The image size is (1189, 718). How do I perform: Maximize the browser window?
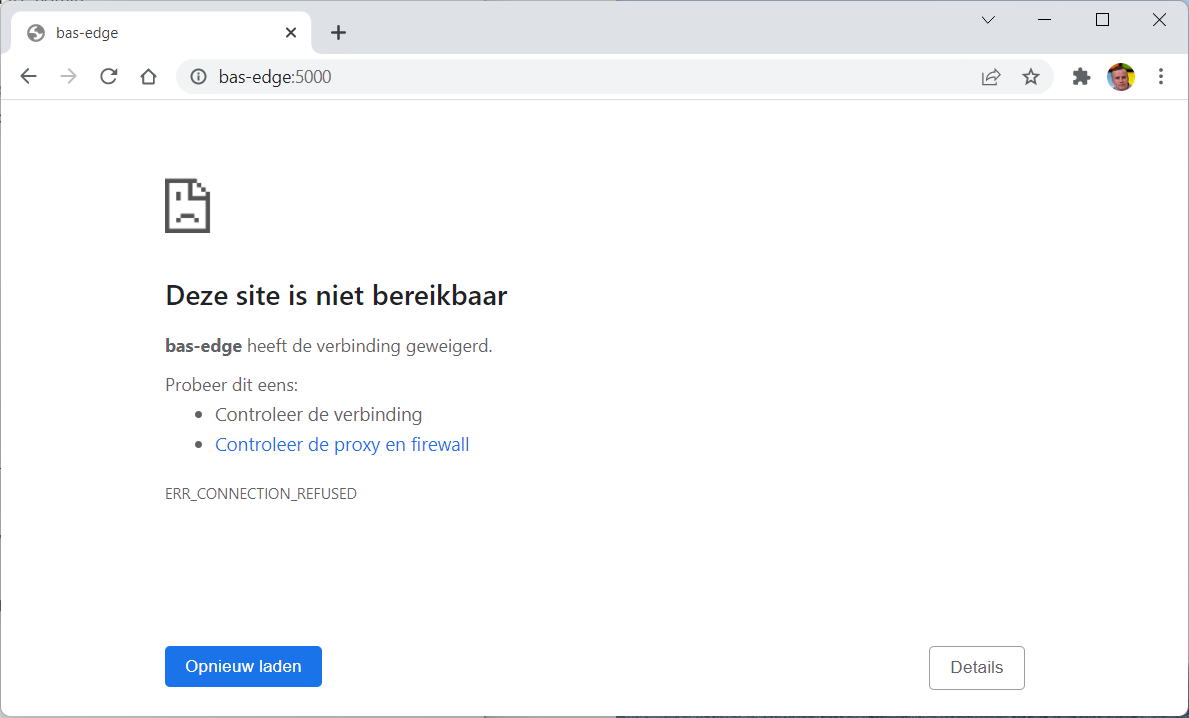[1102, 20]
